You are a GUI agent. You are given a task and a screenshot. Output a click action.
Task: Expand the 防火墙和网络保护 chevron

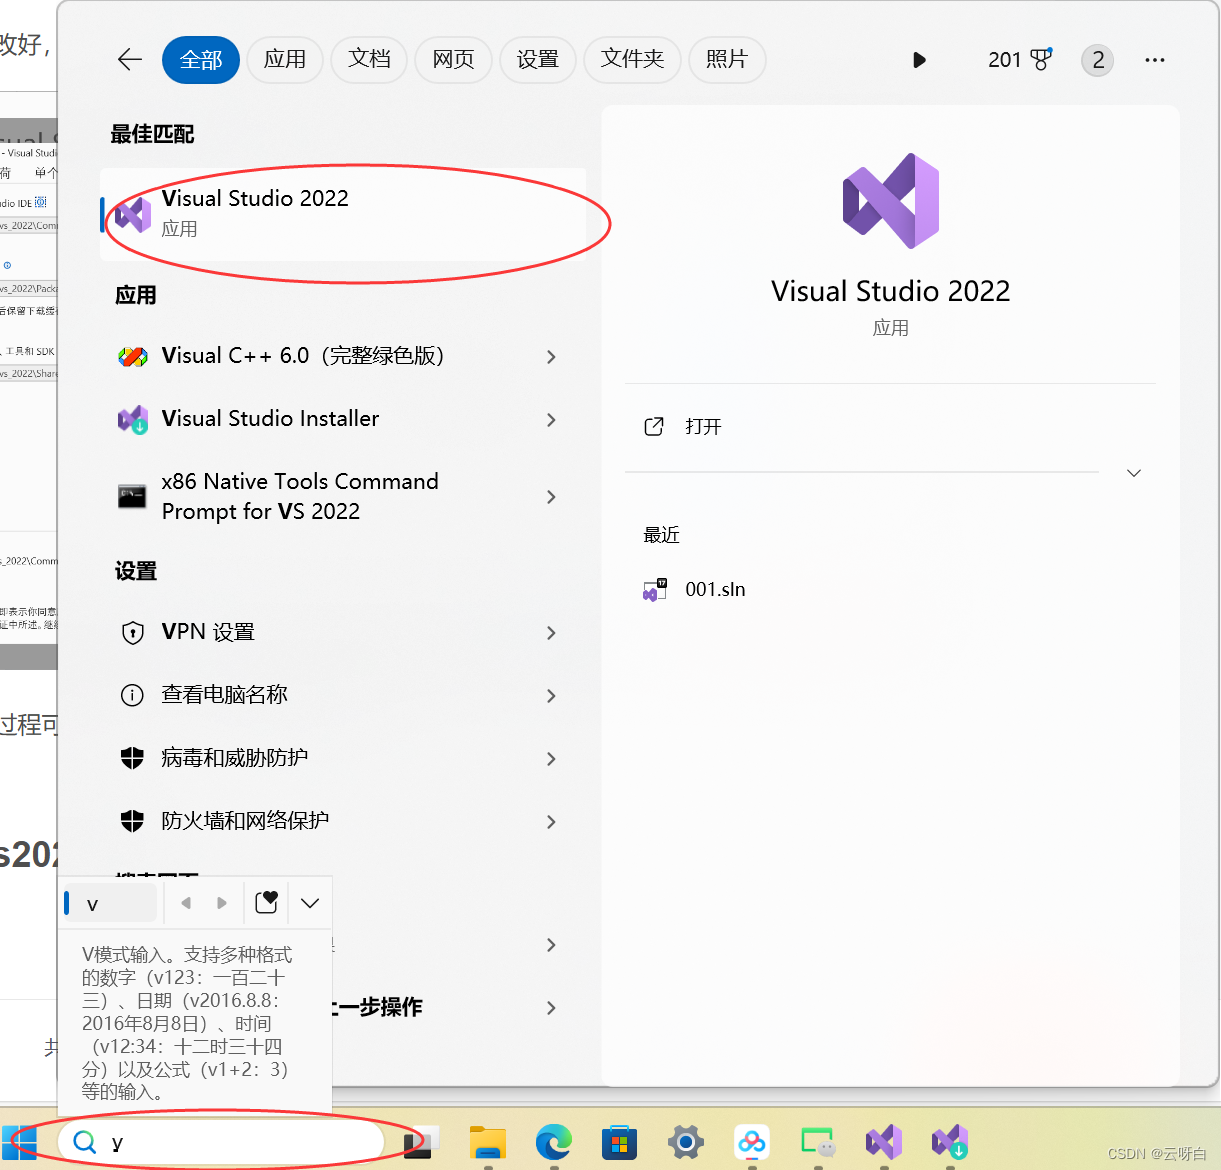[x=551, y=822]
